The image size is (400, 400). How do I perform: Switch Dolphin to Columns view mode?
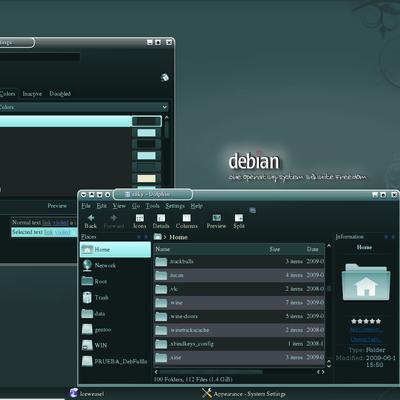187,221
